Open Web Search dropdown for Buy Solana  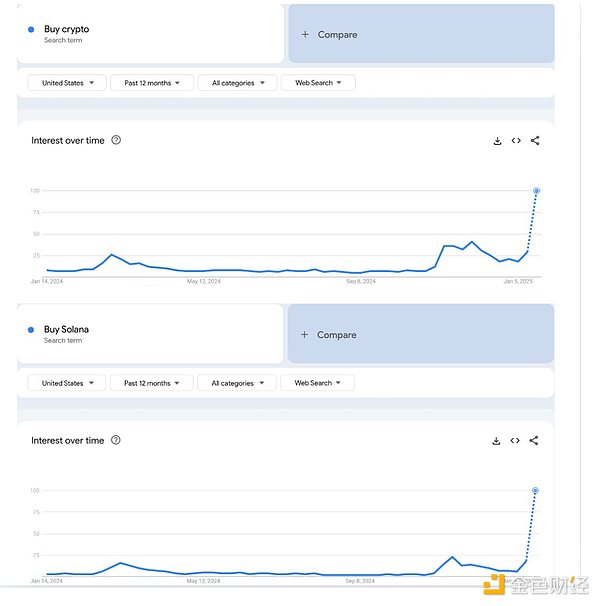point(317,383)
